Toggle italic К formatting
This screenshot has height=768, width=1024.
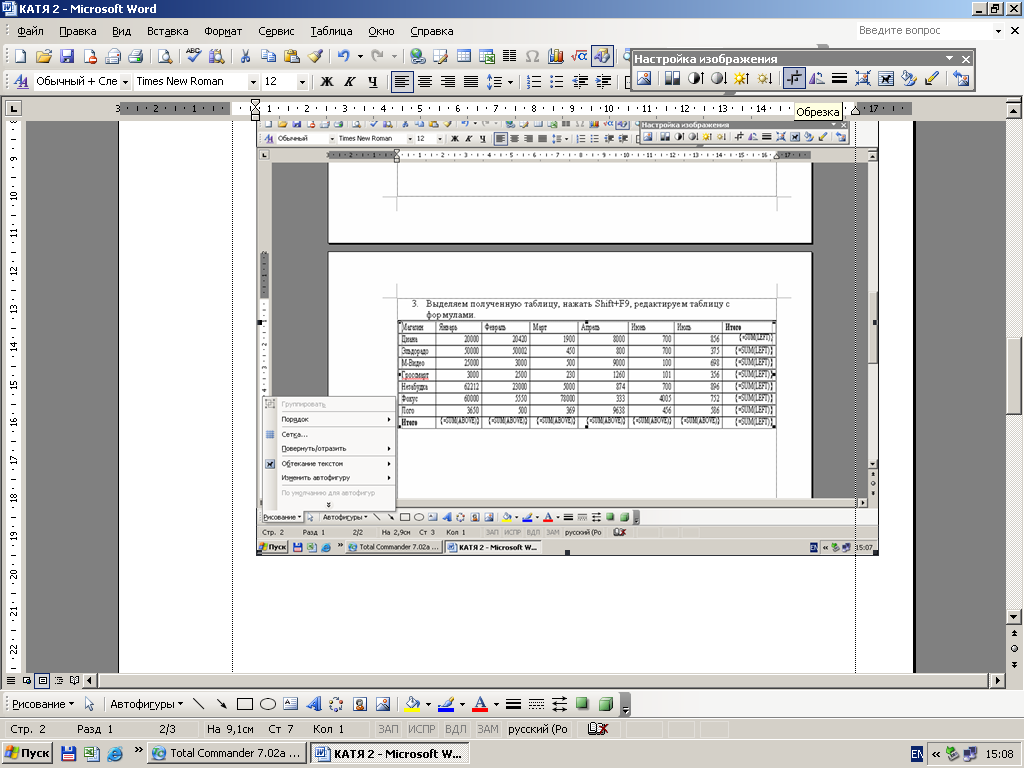coord(349,82)
